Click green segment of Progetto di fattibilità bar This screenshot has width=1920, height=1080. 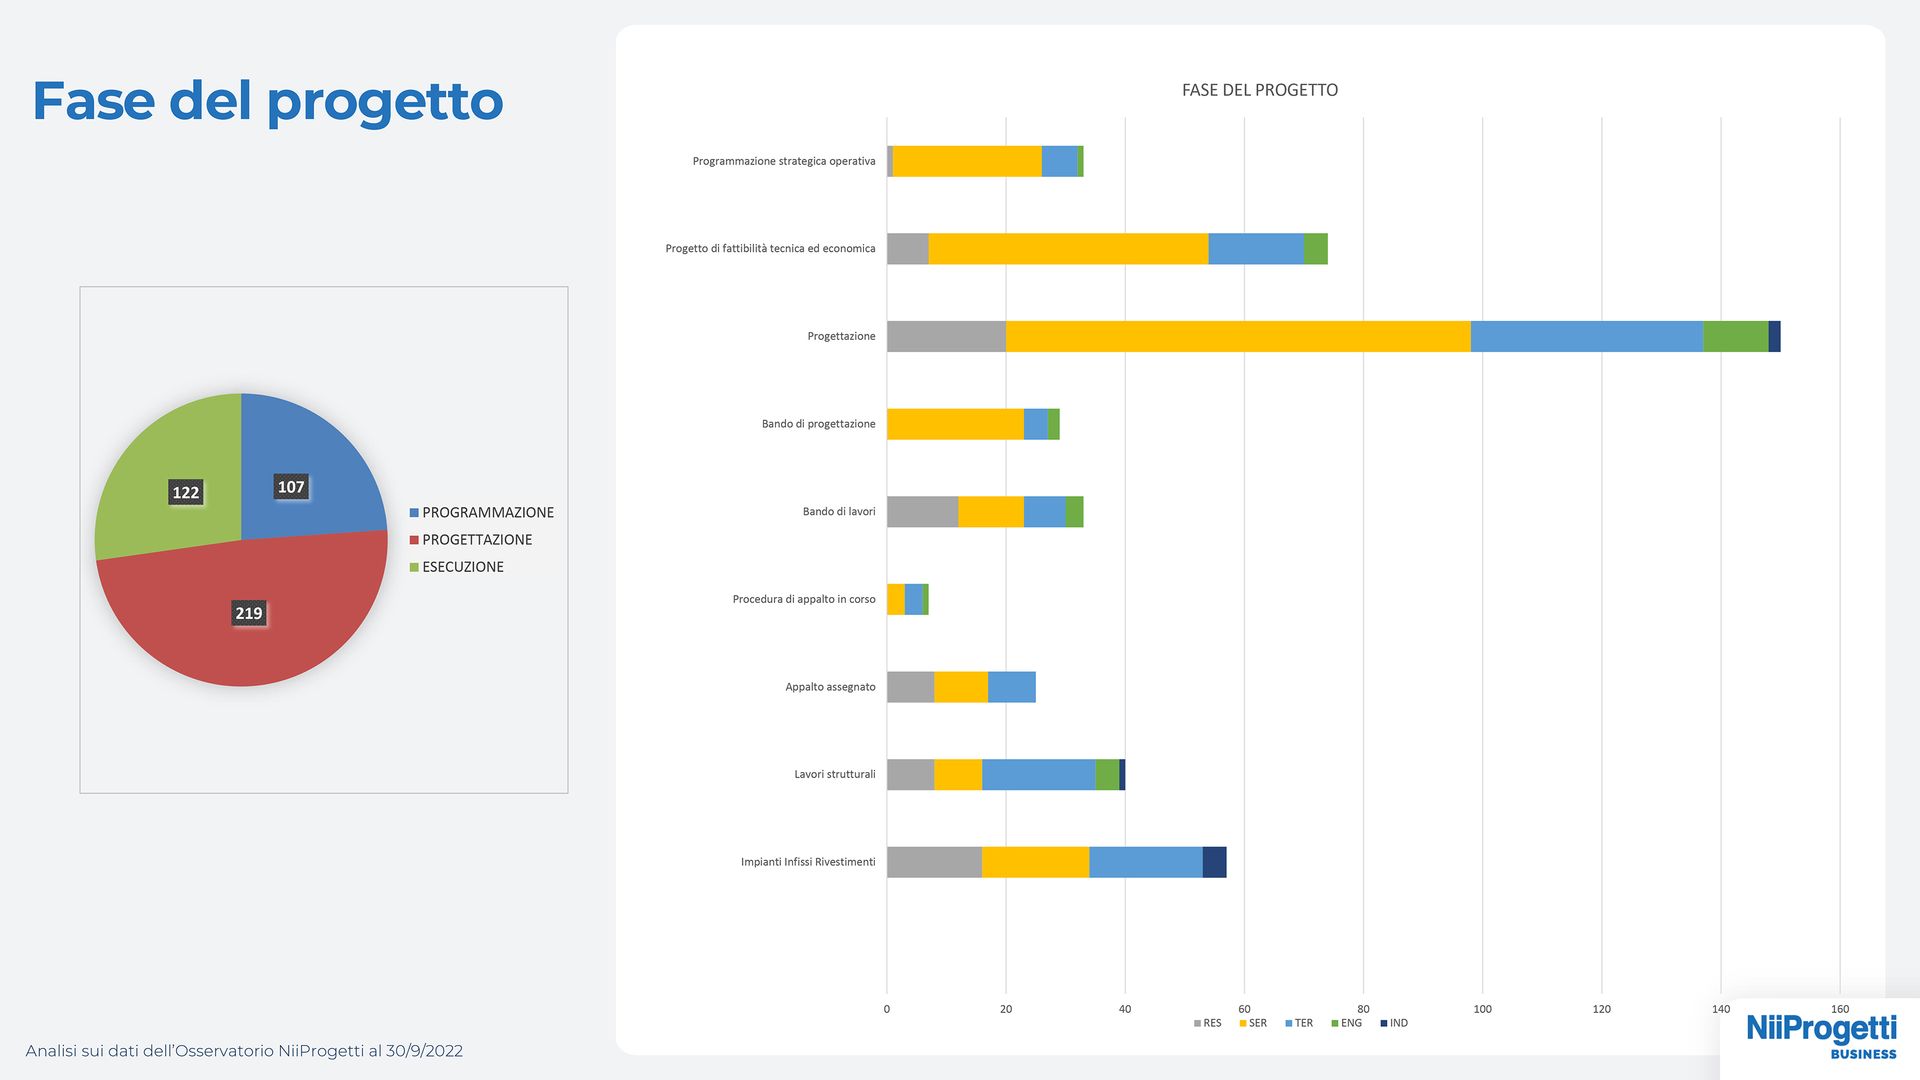(x=1315, y=249)
